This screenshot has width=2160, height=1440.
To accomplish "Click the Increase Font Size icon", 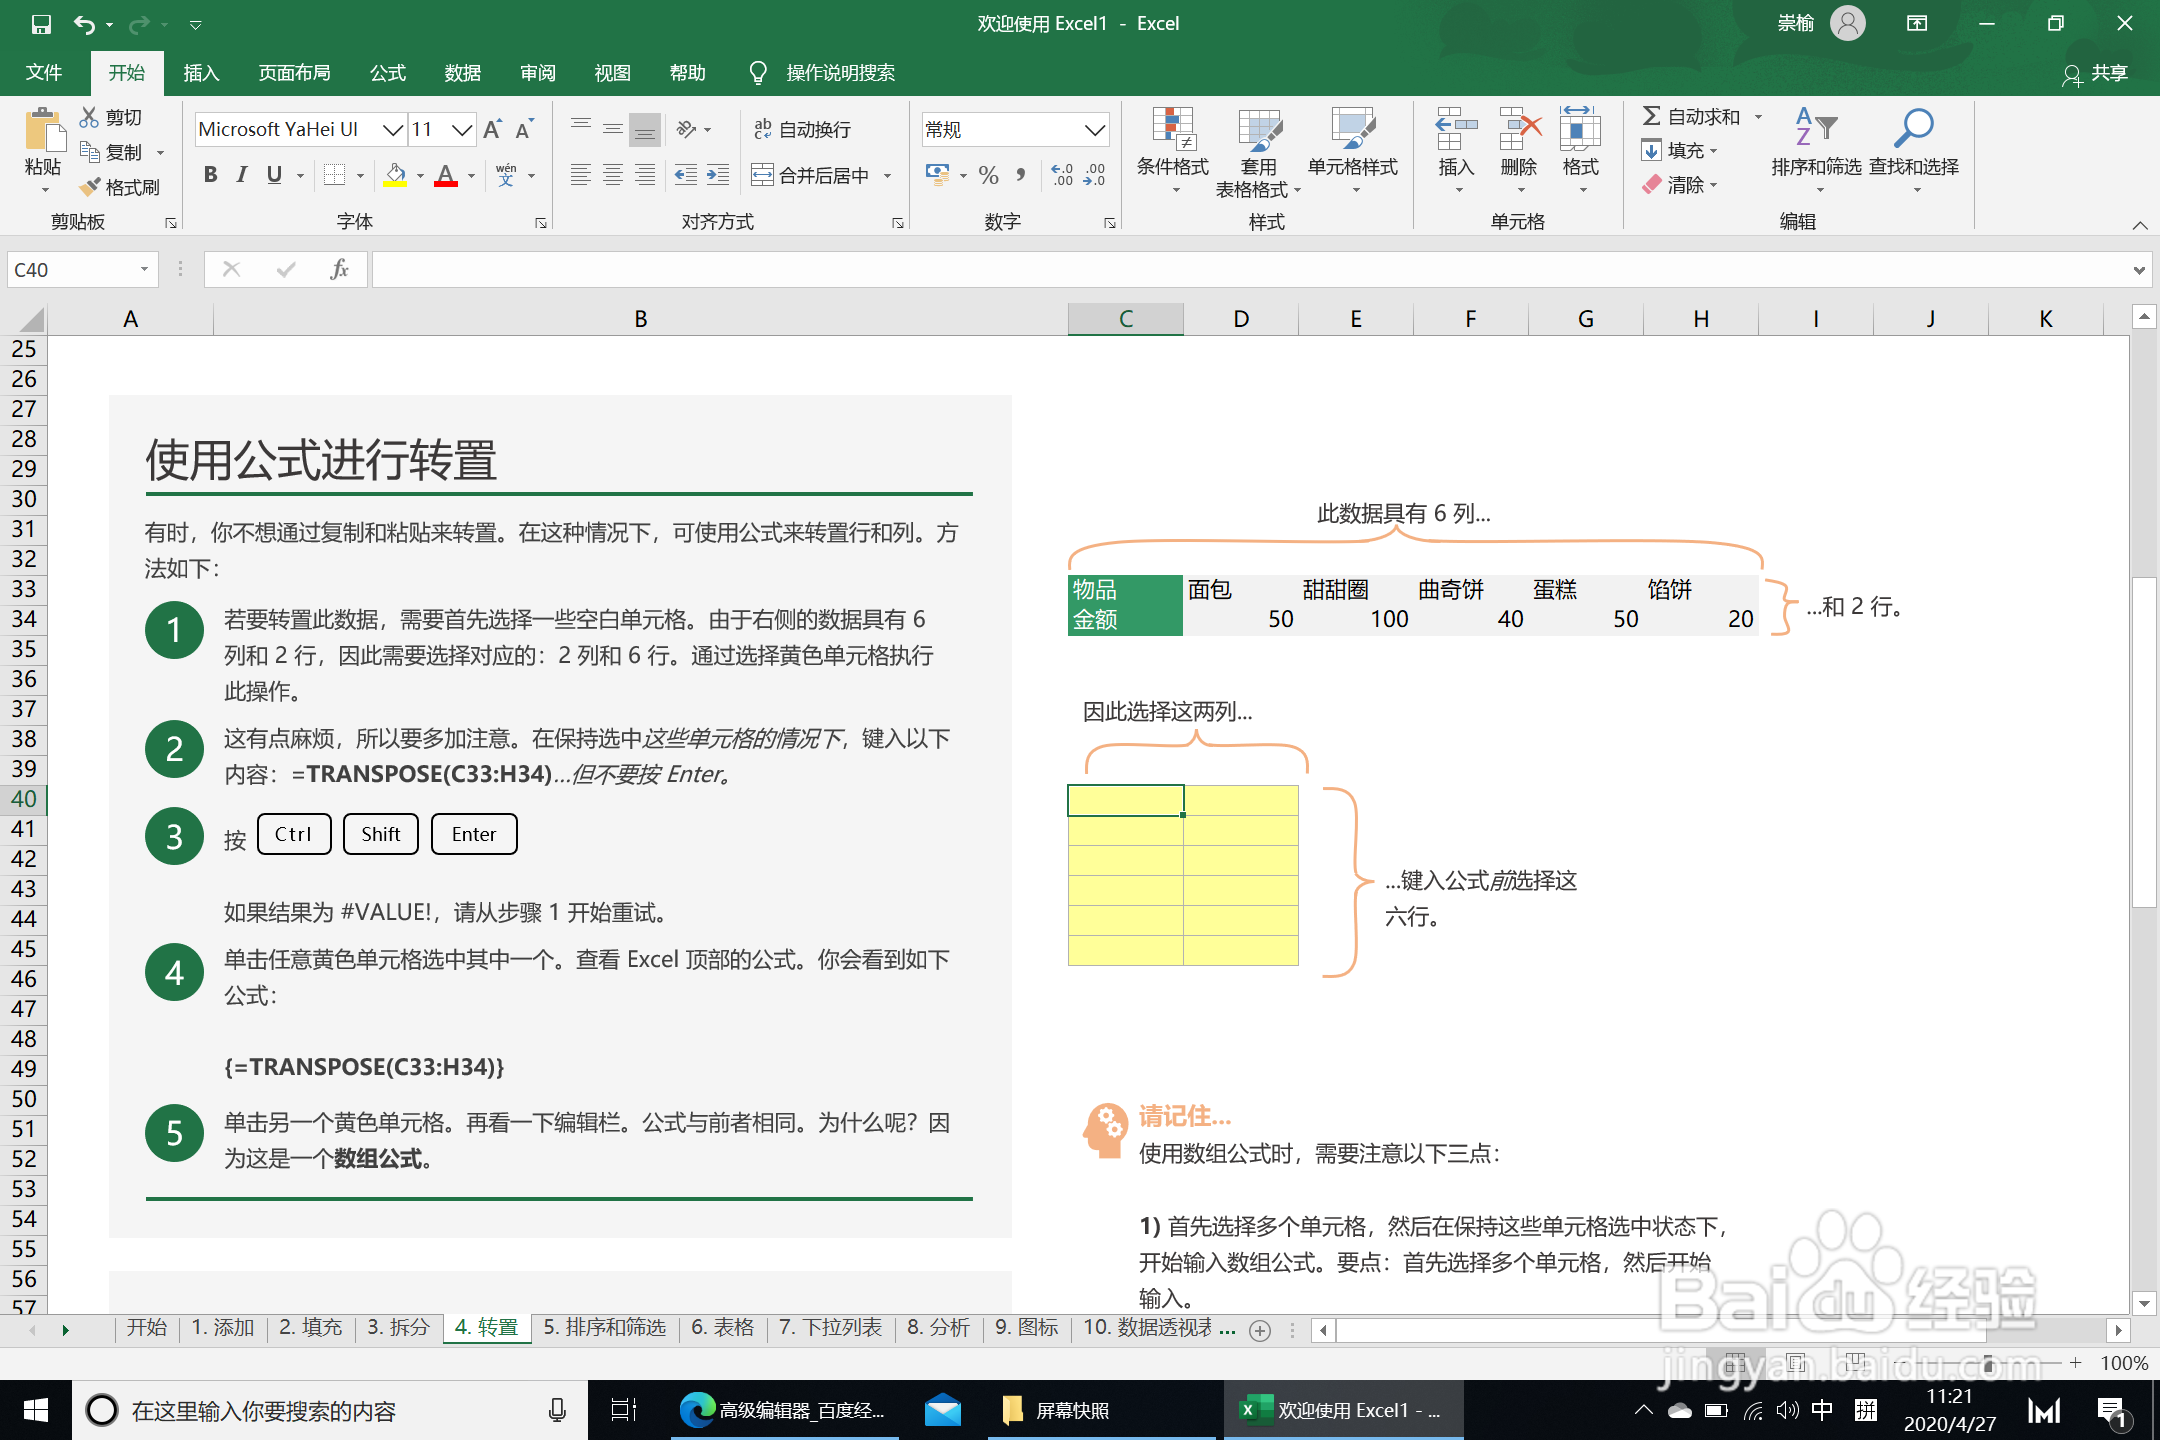I will [x=492, y=129].
